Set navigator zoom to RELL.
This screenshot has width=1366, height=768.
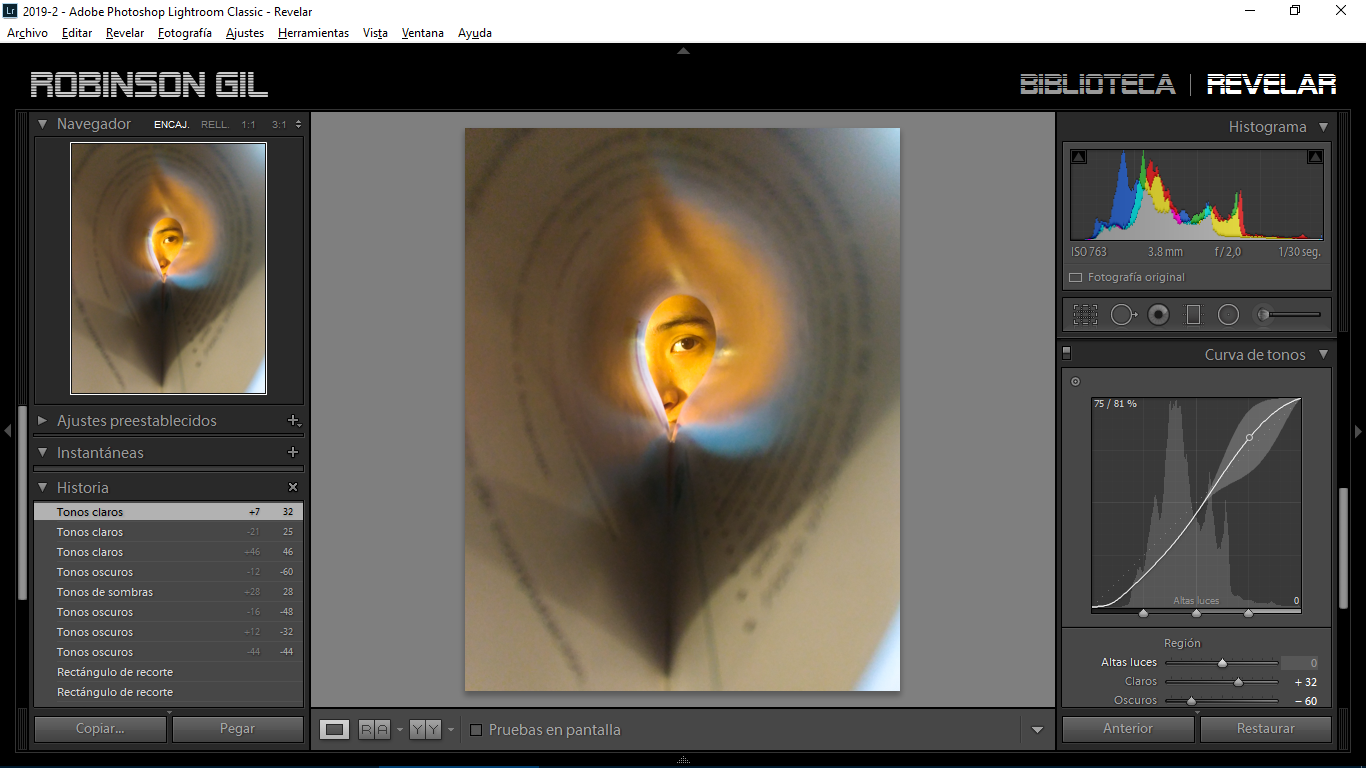[x=215, y=125]
